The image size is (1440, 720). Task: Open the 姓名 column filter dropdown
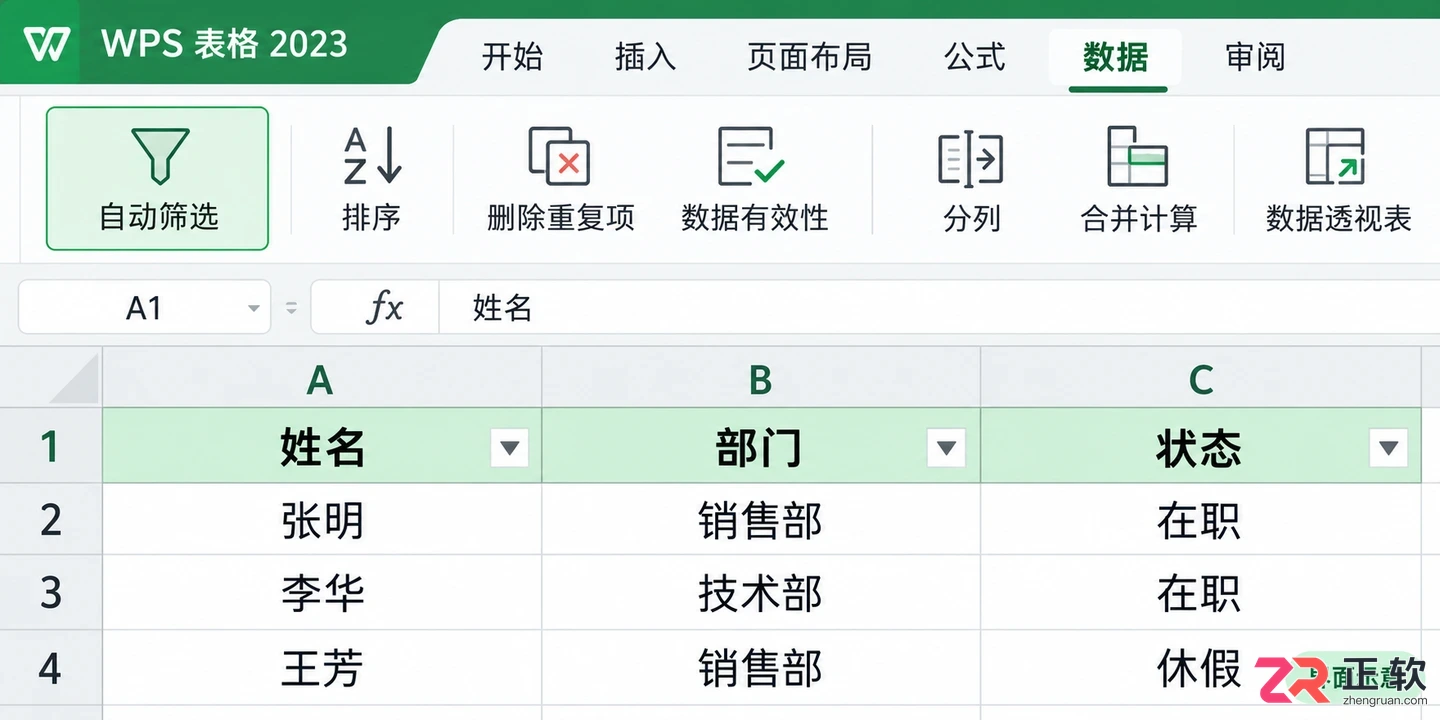click(x=509, y=447)
